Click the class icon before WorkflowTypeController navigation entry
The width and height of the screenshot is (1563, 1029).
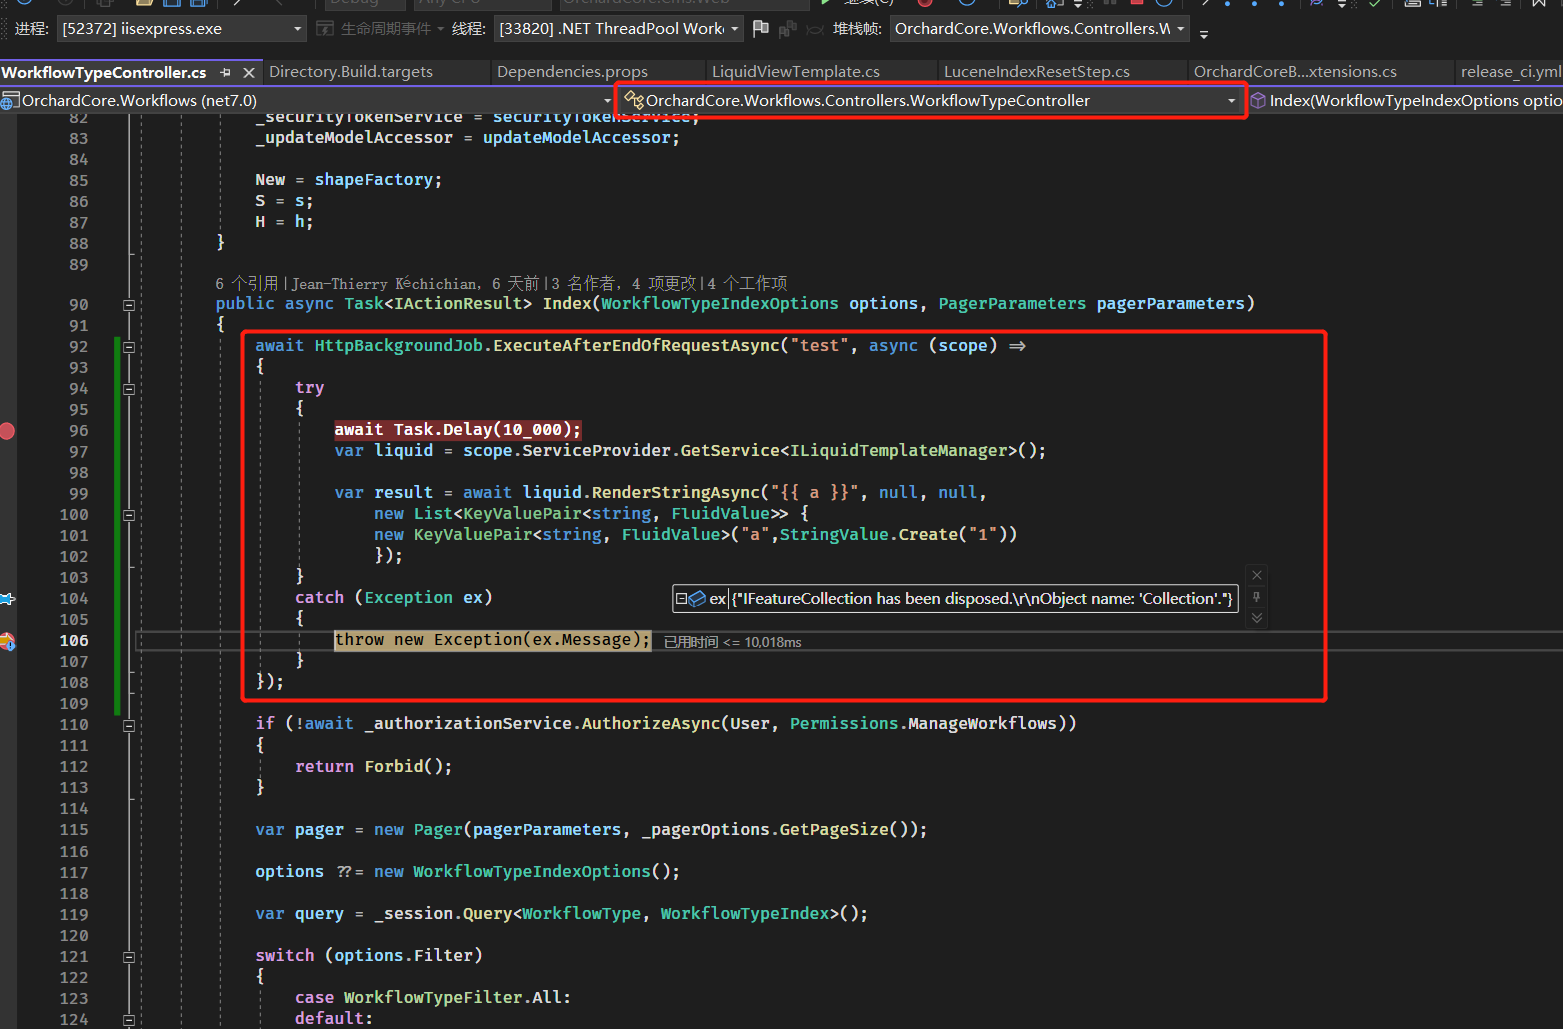pos(636,100)
